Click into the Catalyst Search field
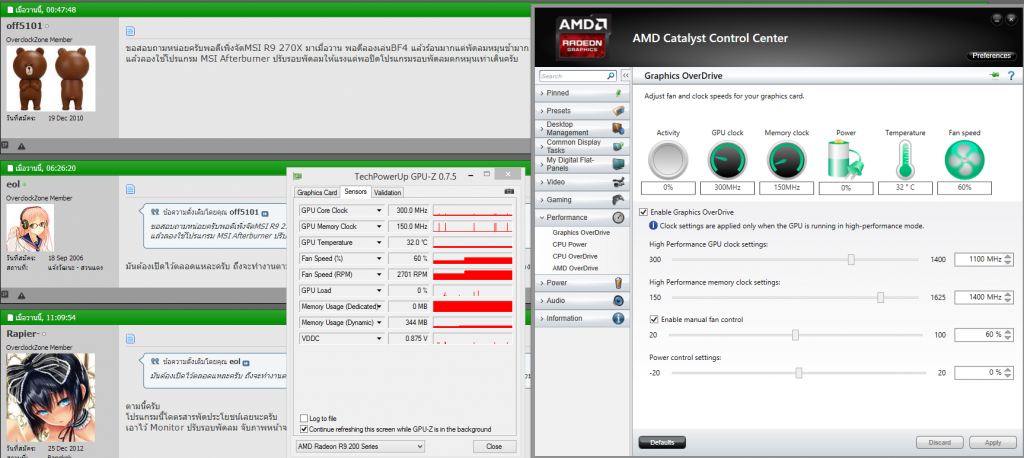Screen dimensions: 1024x458 tap(572, 76)
